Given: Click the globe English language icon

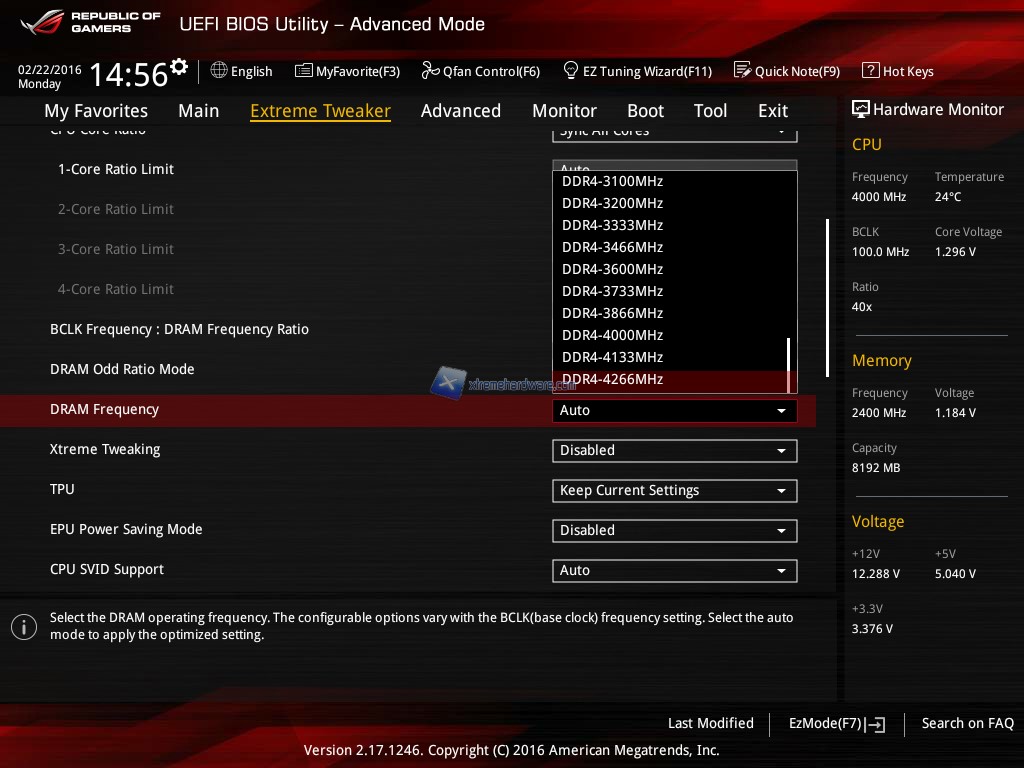Looking at the screenshot, I should tap(219, 71).
